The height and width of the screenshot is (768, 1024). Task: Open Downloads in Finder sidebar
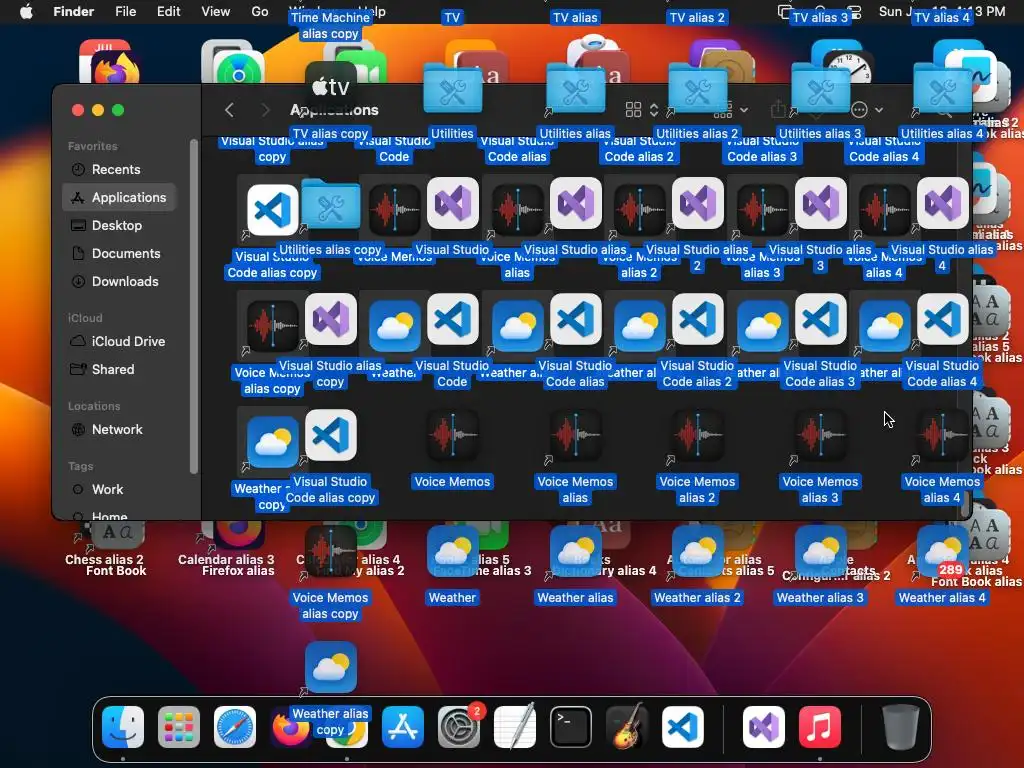pyautogui.click(x=119, y=281)
